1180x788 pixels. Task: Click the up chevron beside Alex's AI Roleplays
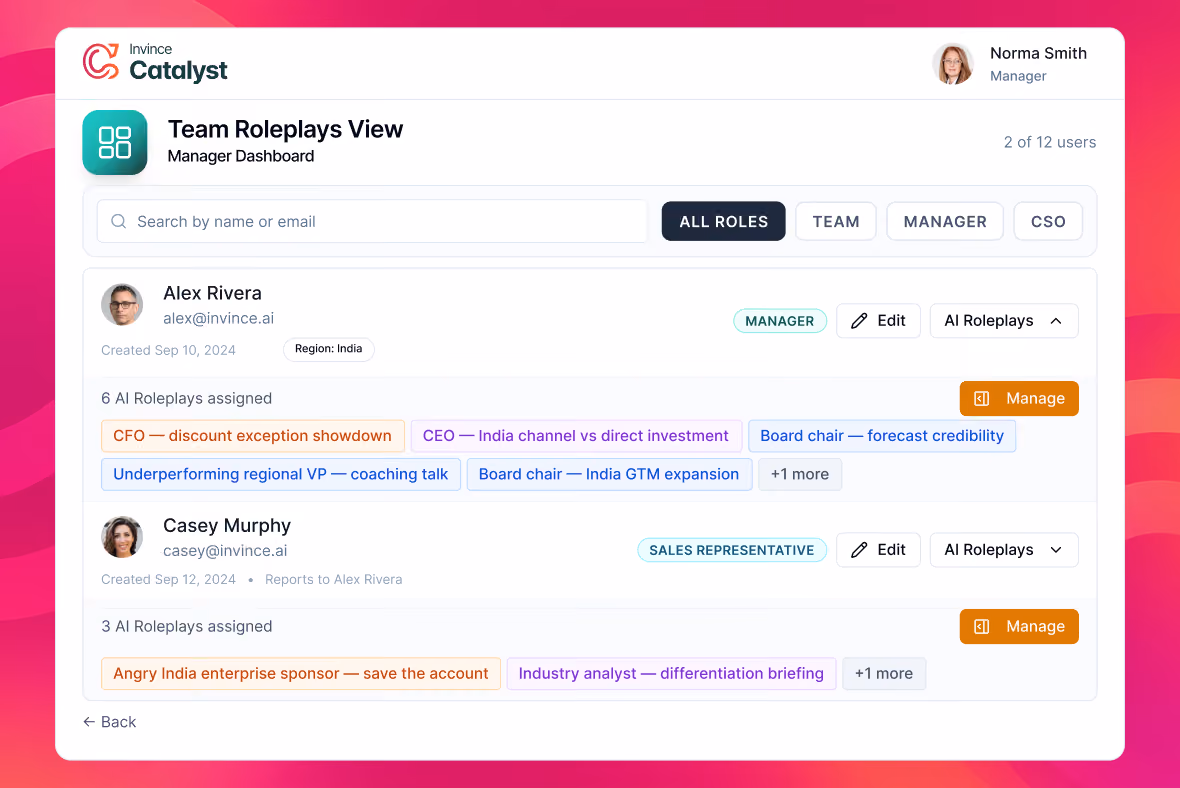coord(1057,321)
